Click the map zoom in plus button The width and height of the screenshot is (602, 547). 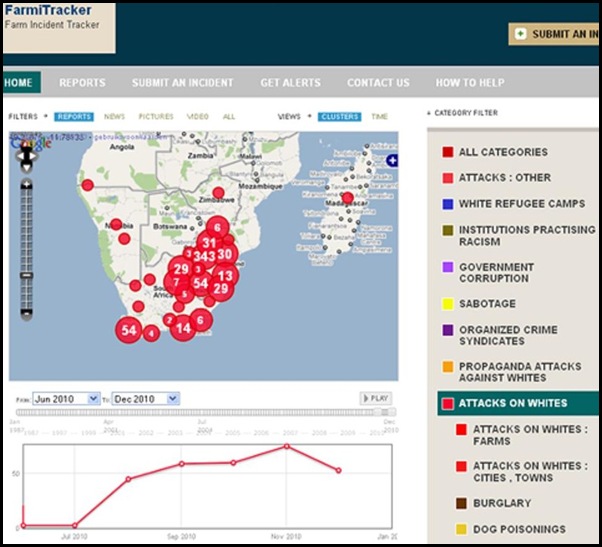click(27, 183)
